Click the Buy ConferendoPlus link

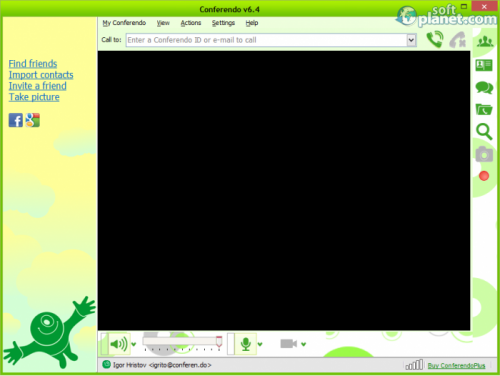pos(456,366)
